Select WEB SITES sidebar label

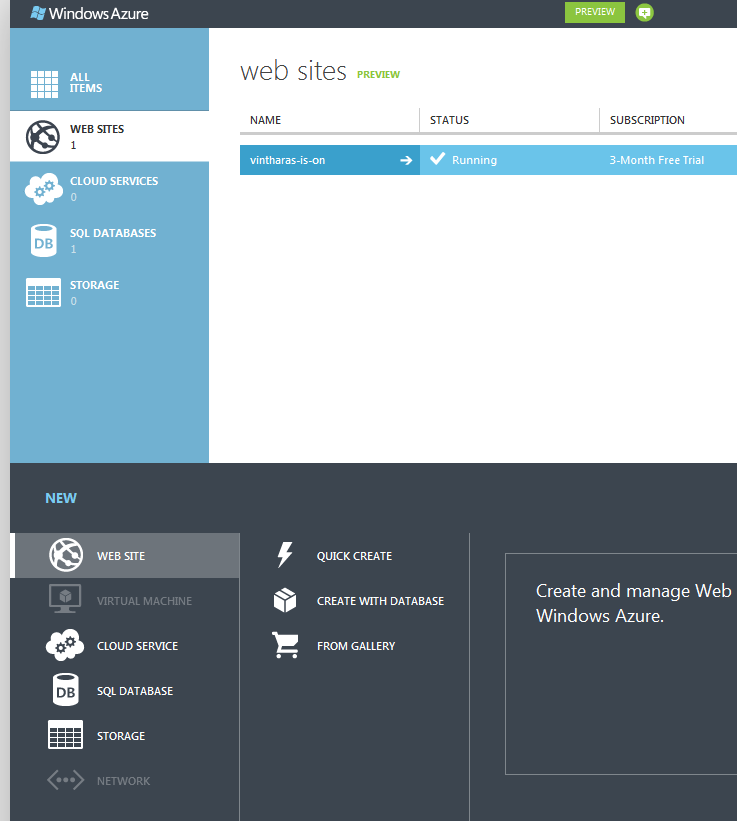(x=97, y=129)
